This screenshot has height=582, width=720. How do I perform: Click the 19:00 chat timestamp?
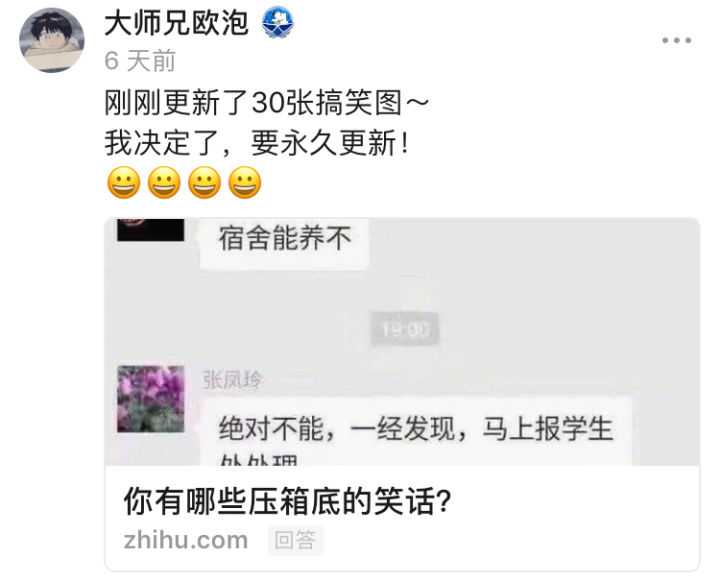pos(405,329)
